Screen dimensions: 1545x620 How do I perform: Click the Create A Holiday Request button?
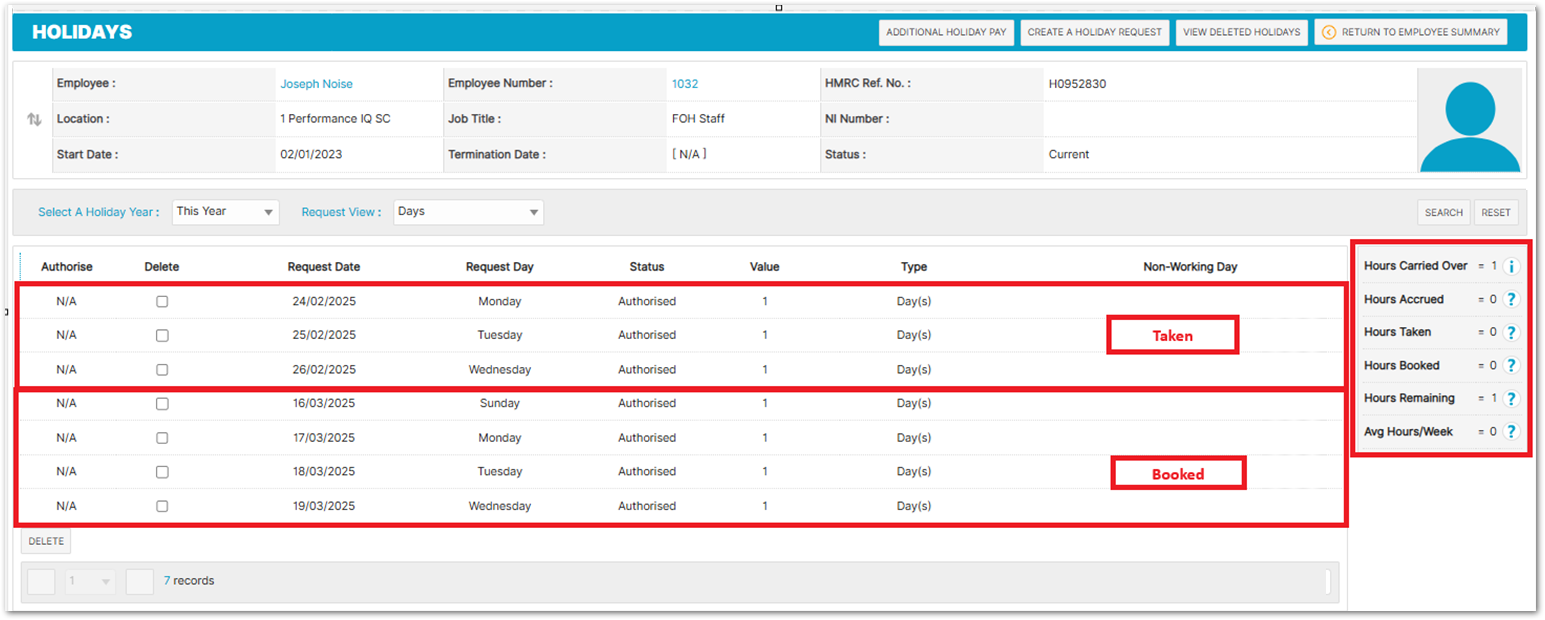click(1094, 32)
